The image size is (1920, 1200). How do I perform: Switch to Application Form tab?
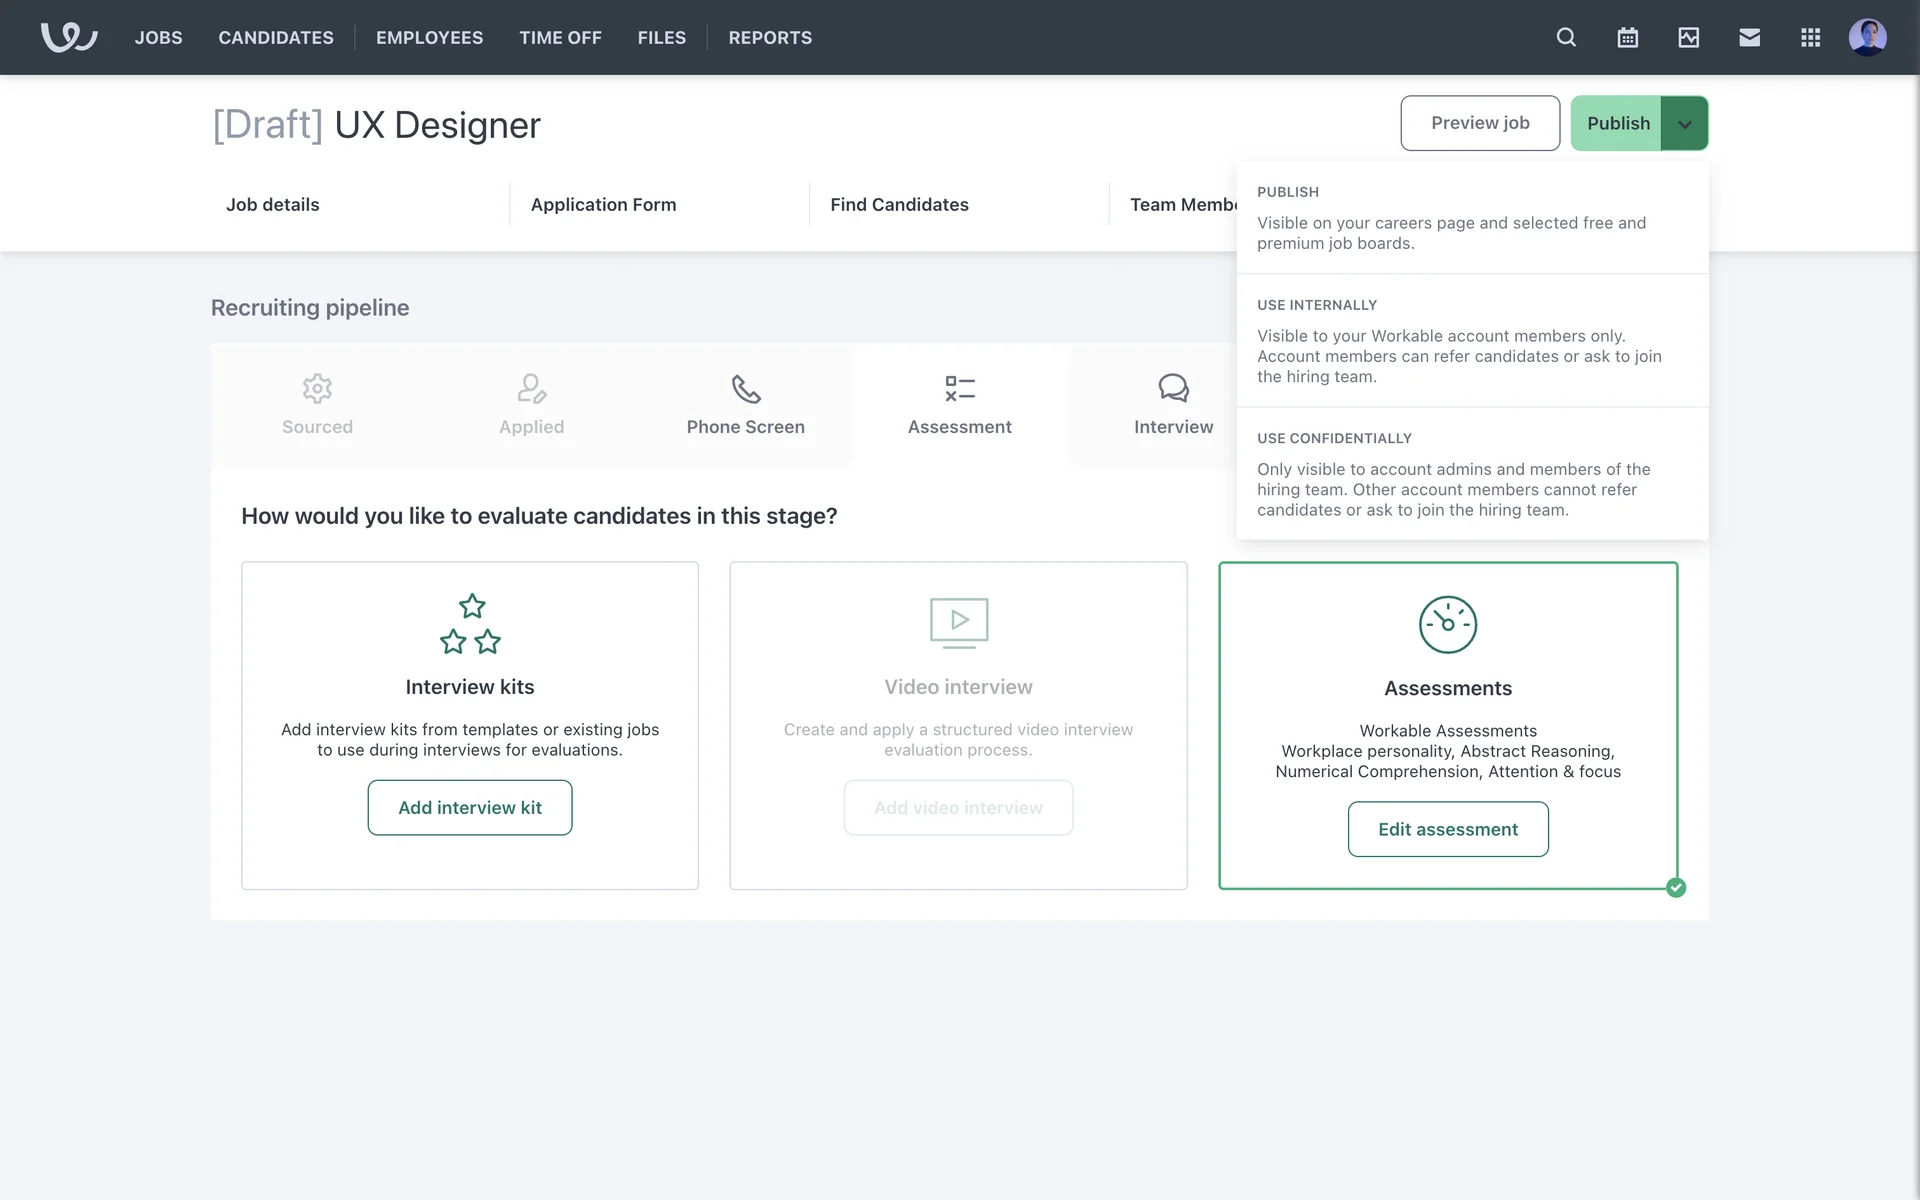coord(603,204)
